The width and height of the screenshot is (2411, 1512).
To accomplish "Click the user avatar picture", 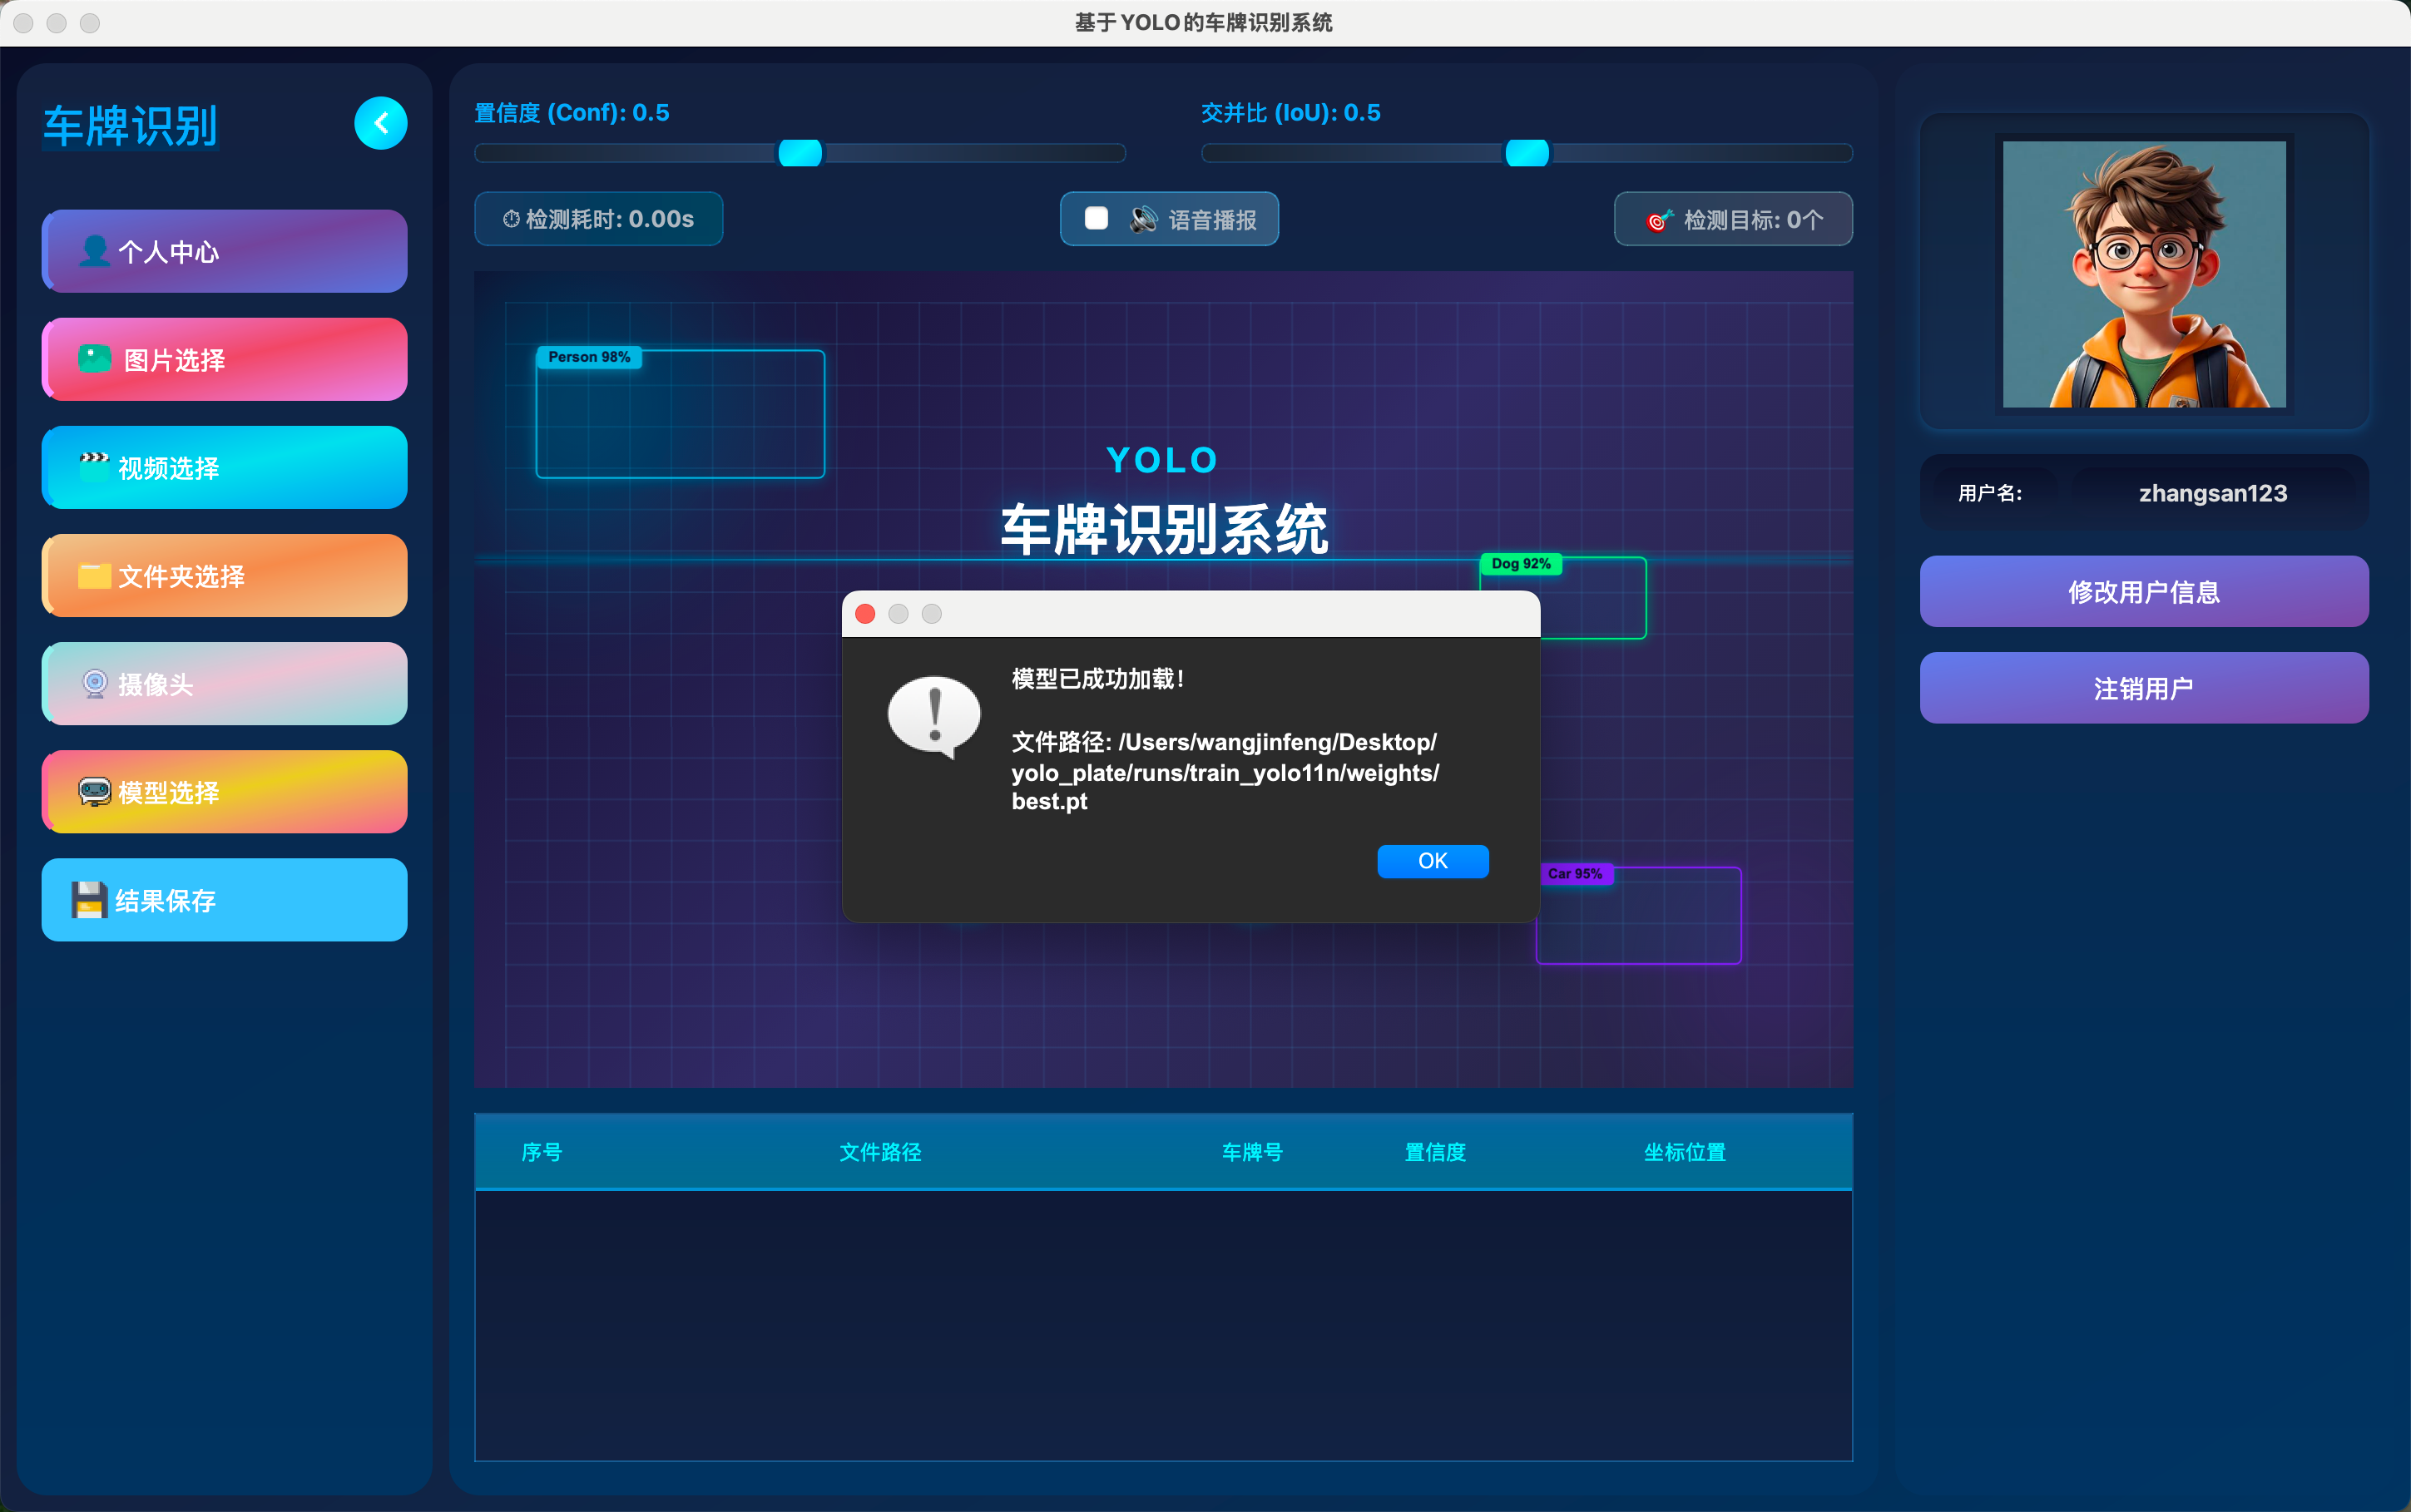I will click(x=2143, y=274).
